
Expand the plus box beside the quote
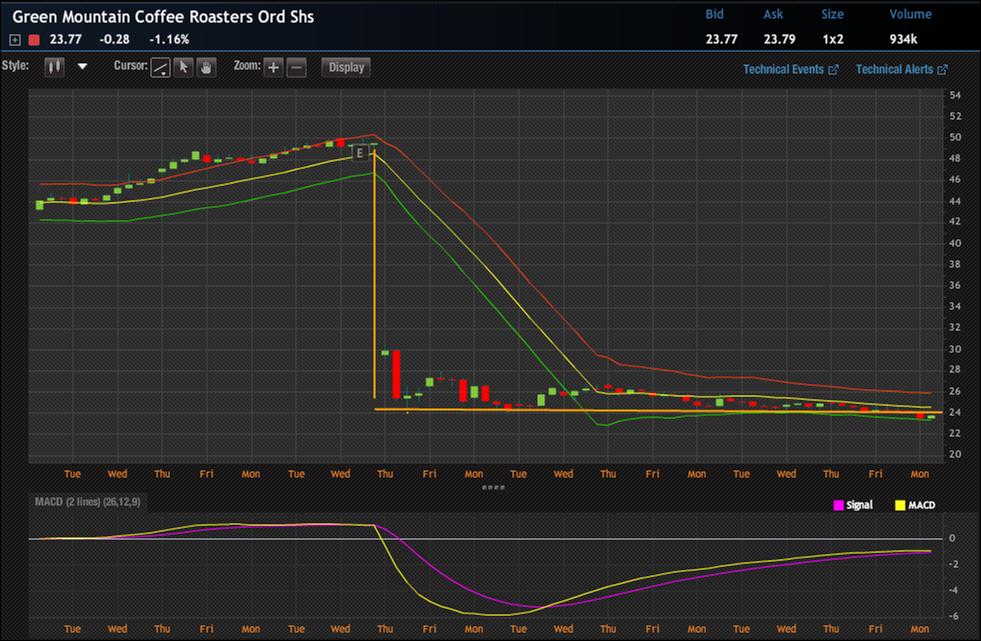pos(15,40)
